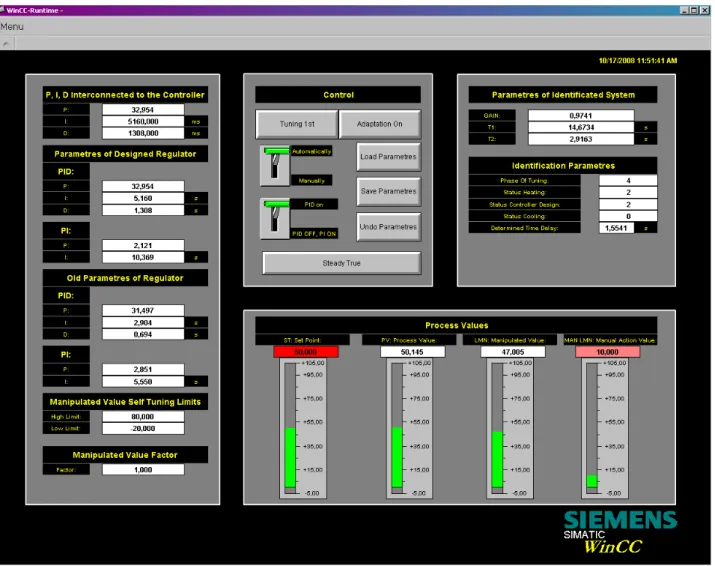The image size is (715, 566).
Task: Select the interconnected controller P field 32,954
Action: (x=143, y=109)
